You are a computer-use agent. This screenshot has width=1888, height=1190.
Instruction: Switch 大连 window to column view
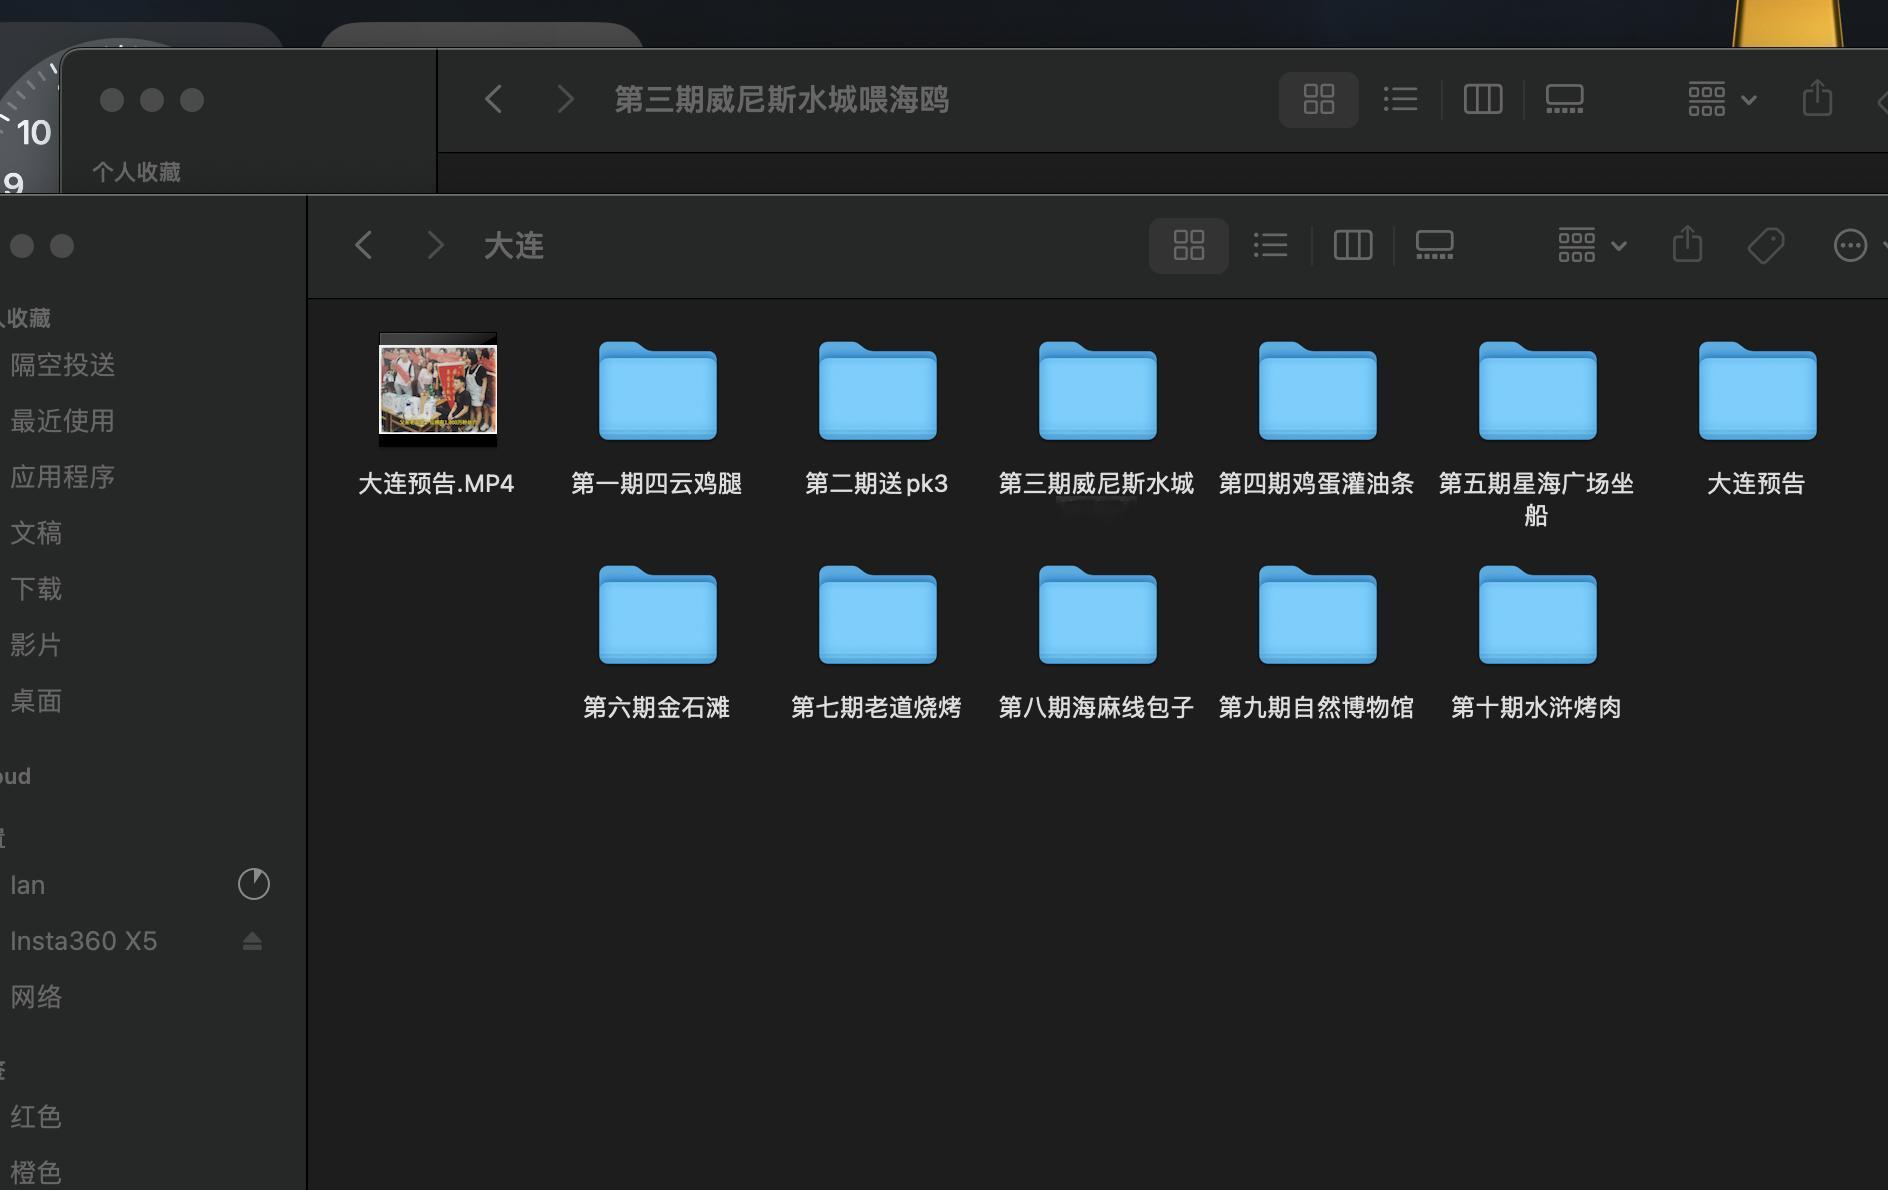click(x=1352, y=245)
